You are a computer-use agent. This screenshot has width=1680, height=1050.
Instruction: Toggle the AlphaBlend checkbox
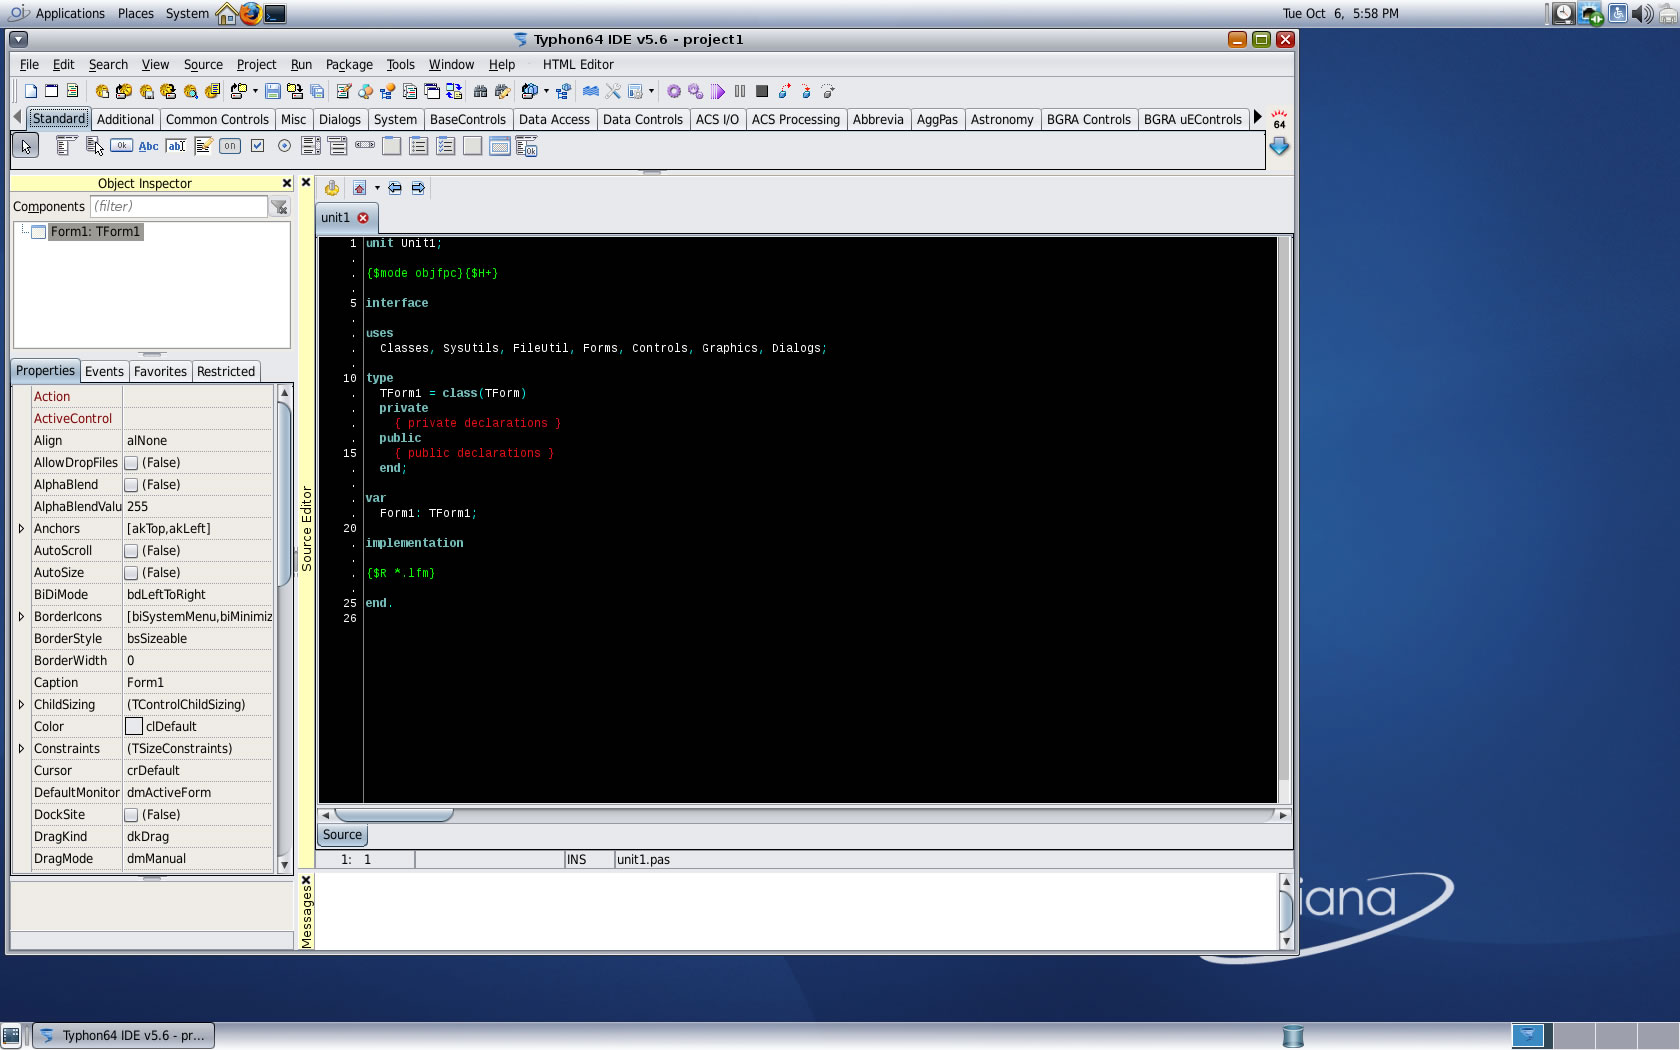[x=131, y=485]
